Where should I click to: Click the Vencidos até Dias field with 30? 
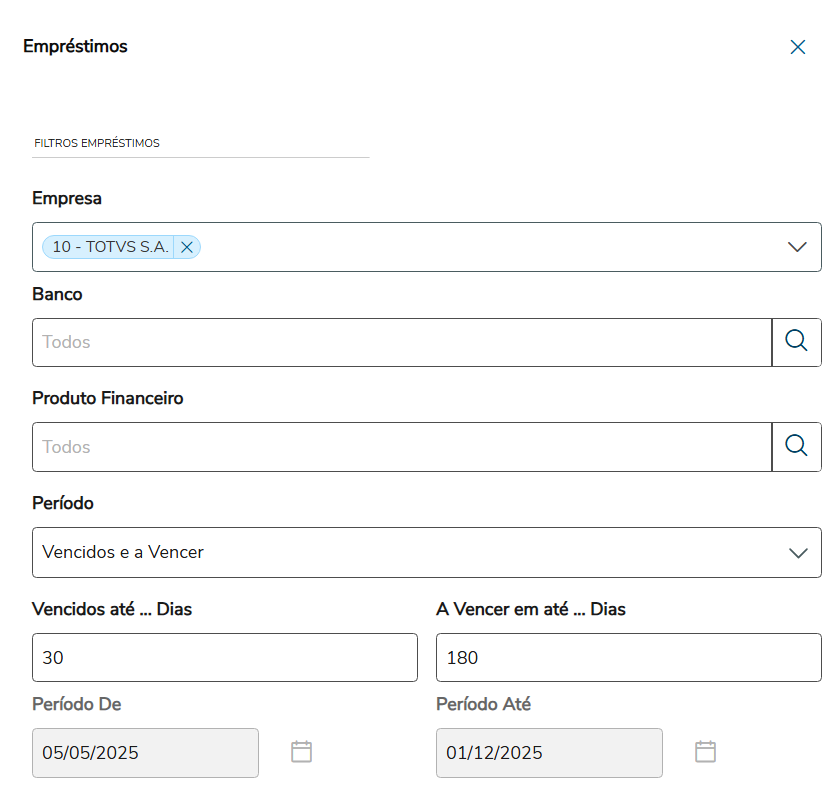tap(224, 657)
